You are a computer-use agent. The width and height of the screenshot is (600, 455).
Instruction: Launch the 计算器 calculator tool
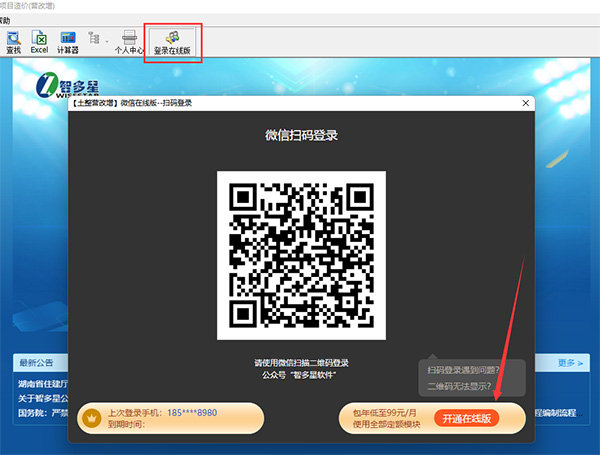tap(69, 42)
